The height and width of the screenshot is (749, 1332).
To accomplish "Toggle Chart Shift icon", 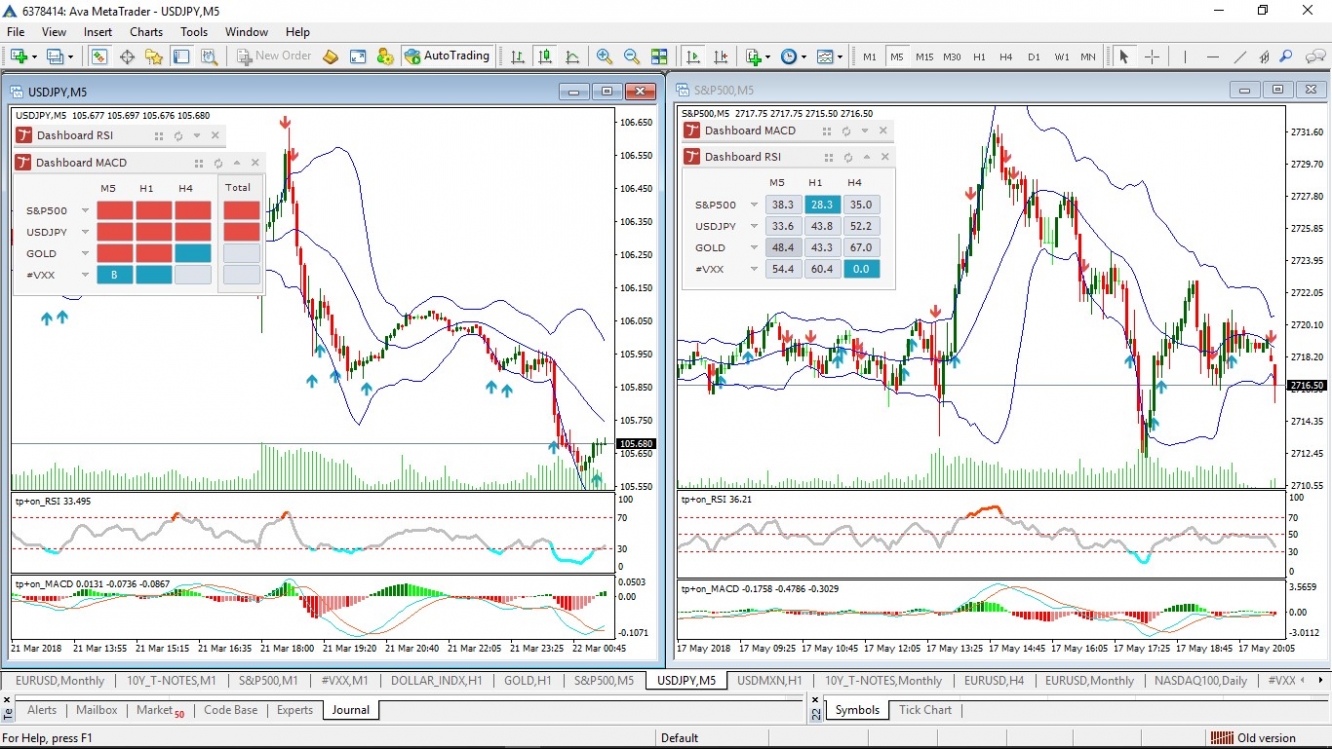I will pos(721,57).
